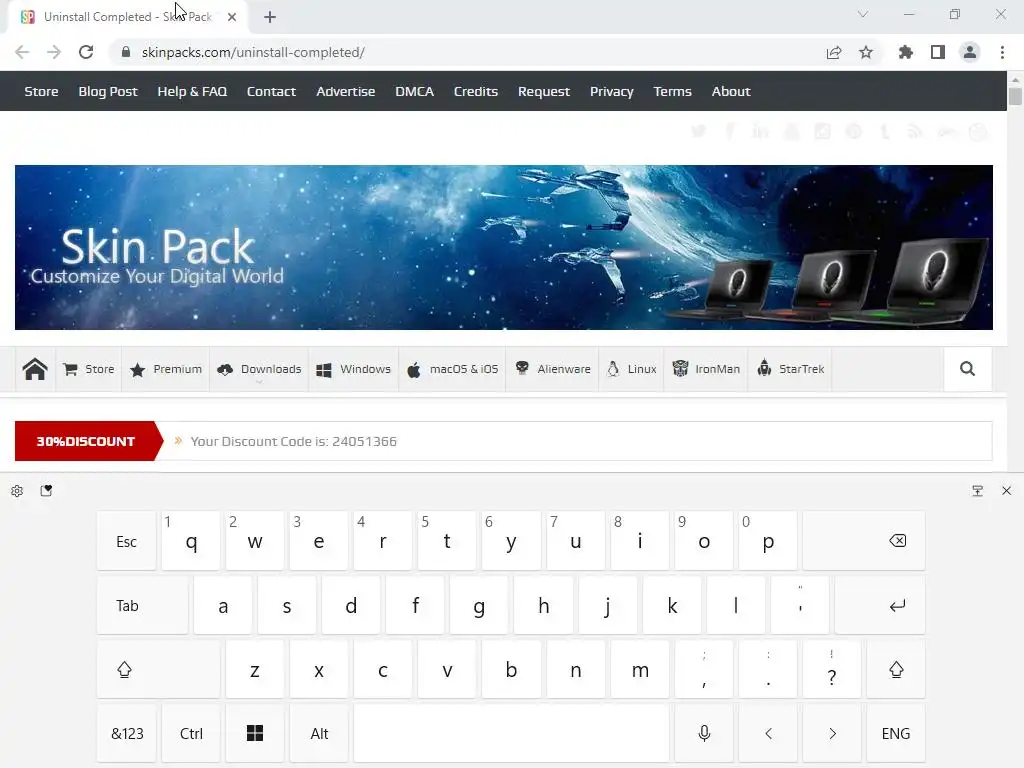Open the emoji and clipboard panel icon
Viewport: 1024px width, 768px height.
click(x=46, y=491)
